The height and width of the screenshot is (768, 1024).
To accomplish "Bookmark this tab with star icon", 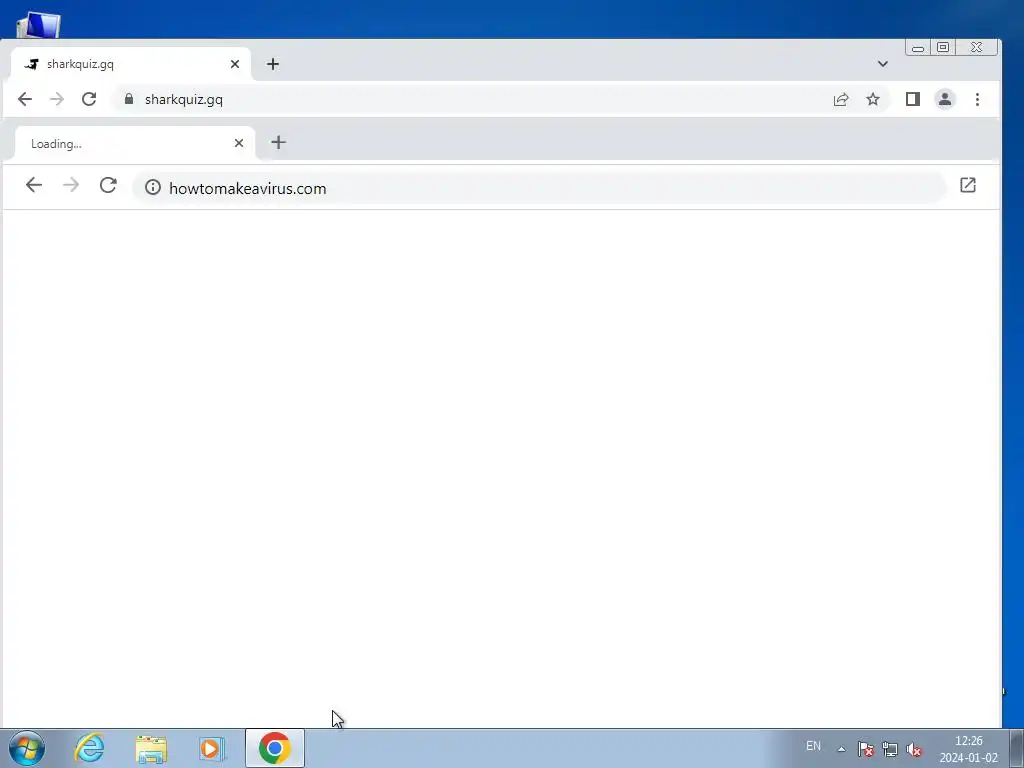I will (872, 99).
